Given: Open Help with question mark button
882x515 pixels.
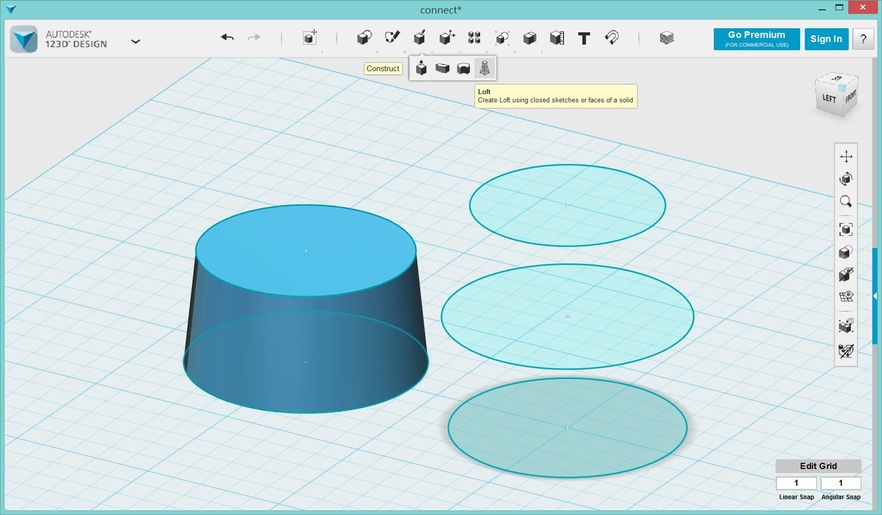Looking at the screenshot, I should 863,39.
